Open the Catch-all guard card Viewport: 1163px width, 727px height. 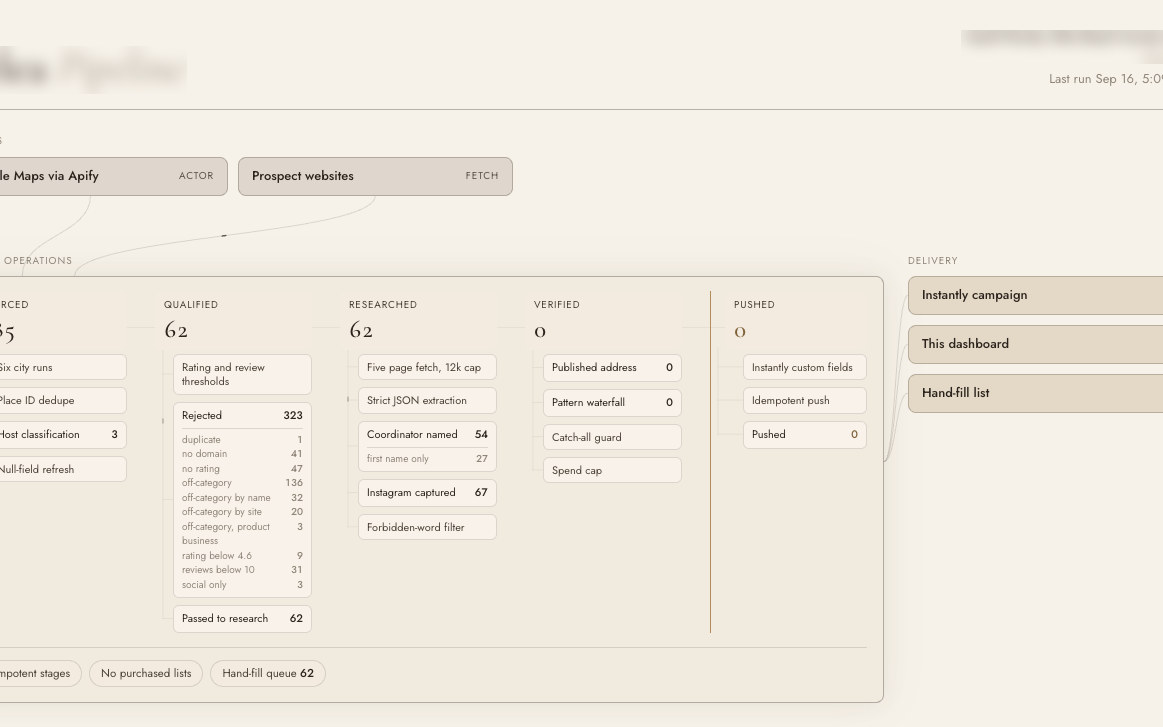(613, 438)
